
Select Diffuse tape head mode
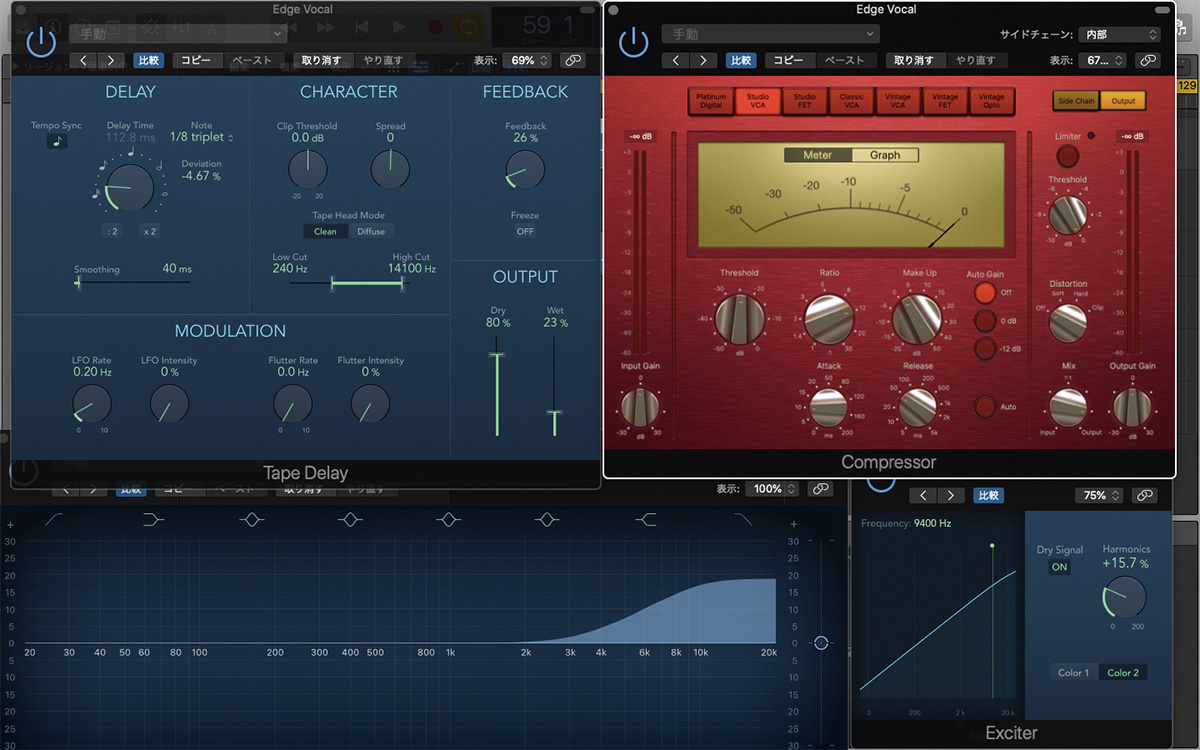coord(371,231)
